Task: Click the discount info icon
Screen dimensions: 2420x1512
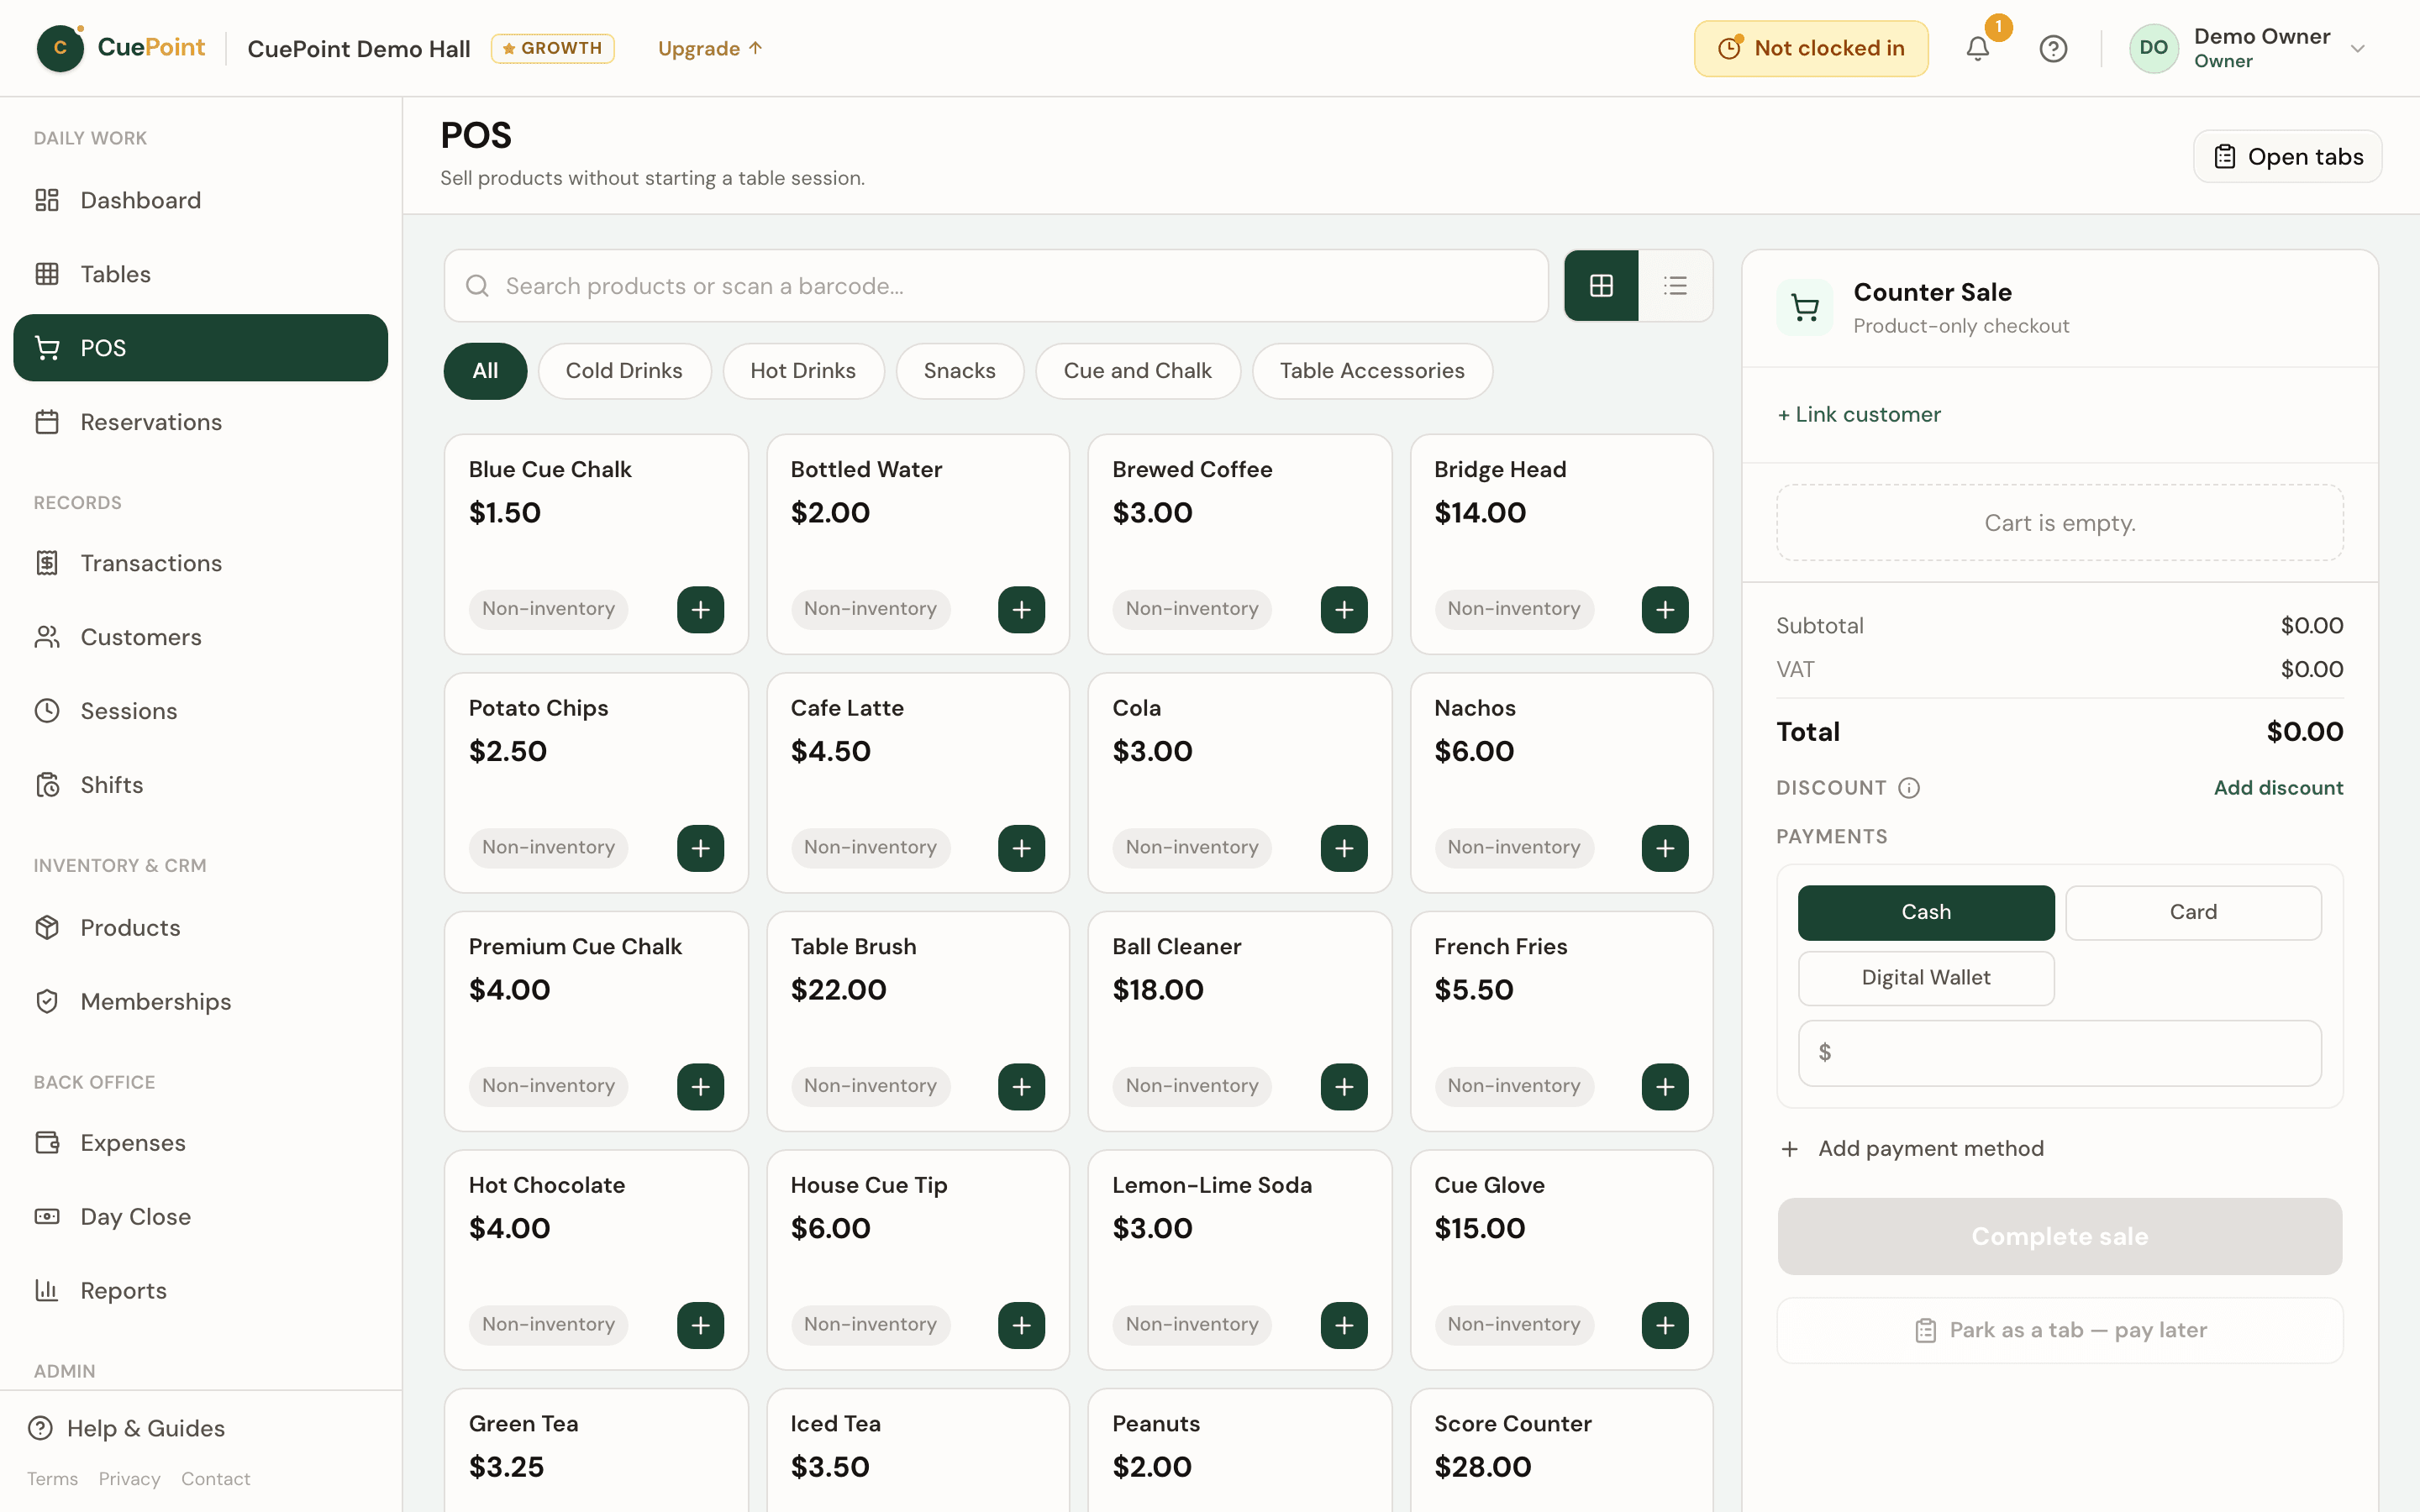Action: (x=1909, y=788)
